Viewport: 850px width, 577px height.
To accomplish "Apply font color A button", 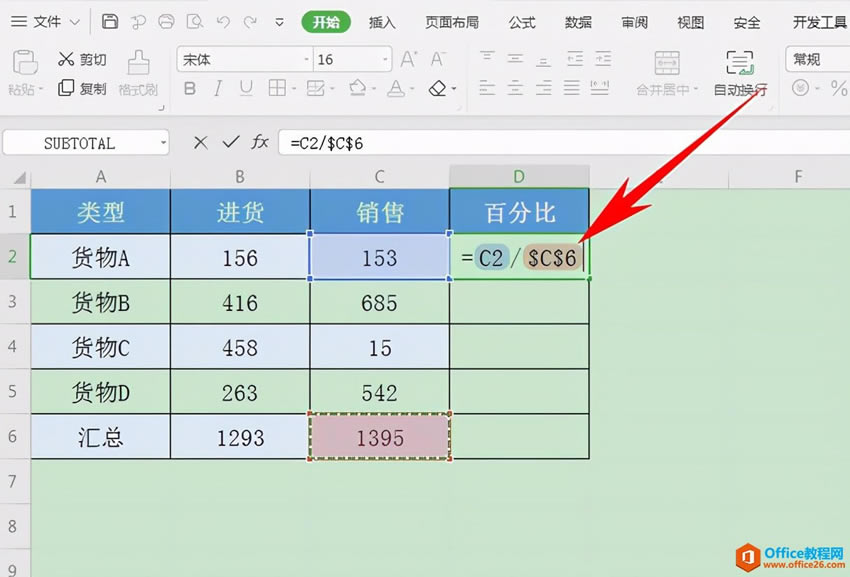I will 396,88.
